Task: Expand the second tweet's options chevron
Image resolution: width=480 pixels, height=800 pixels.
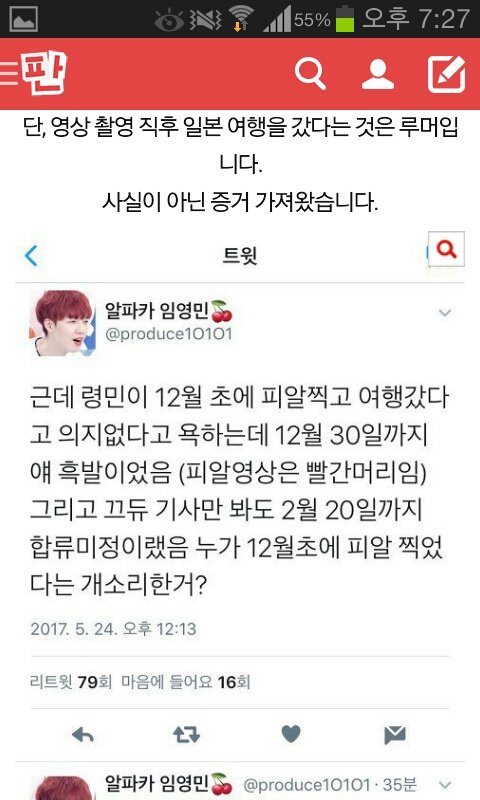Action: click(x=445, y=785)
